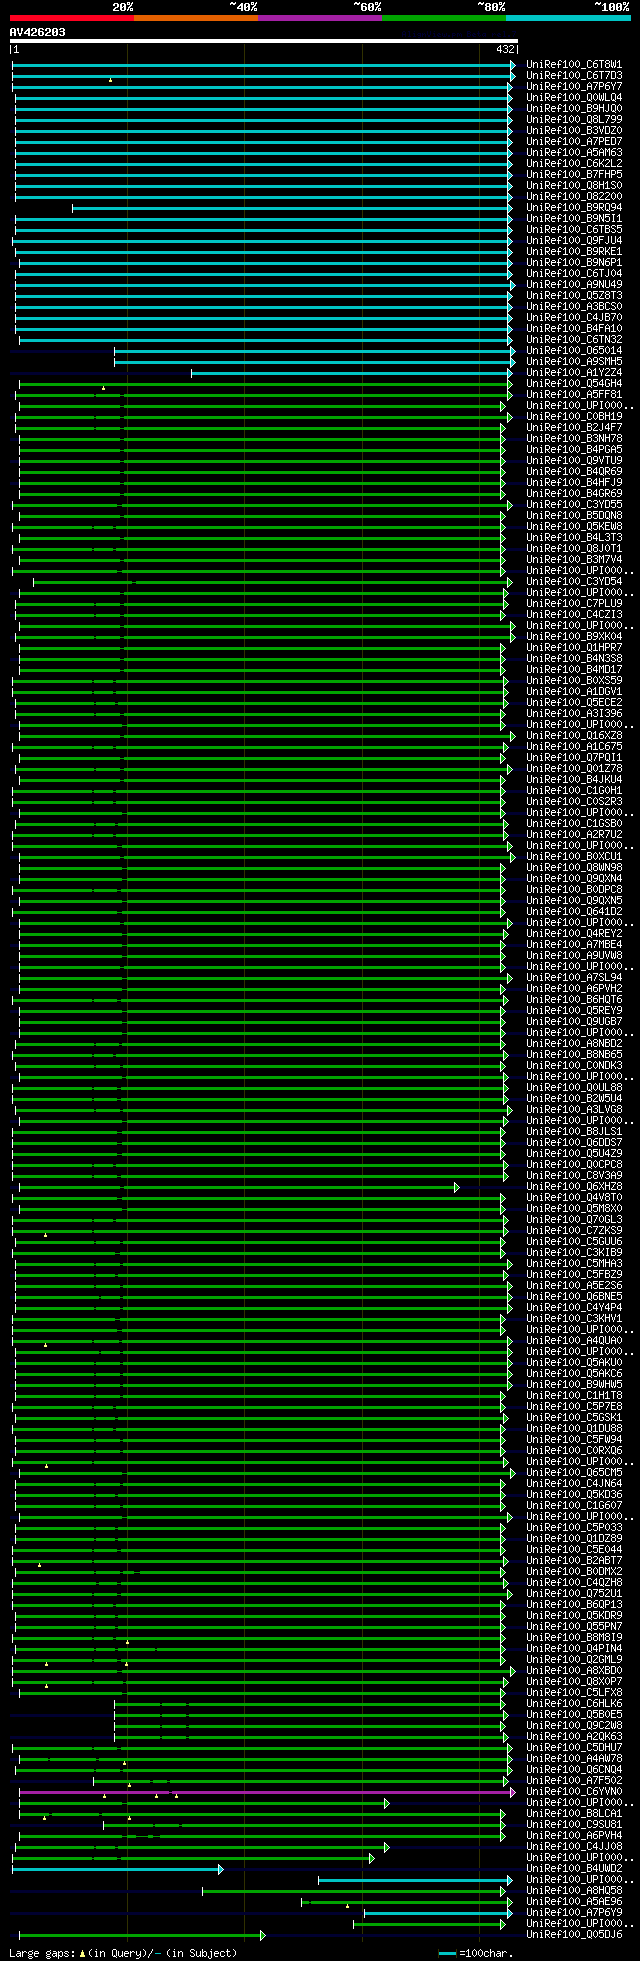Select label UniRef100_B2ABT7
The image size is (640, 1961).
point(574,1561)
